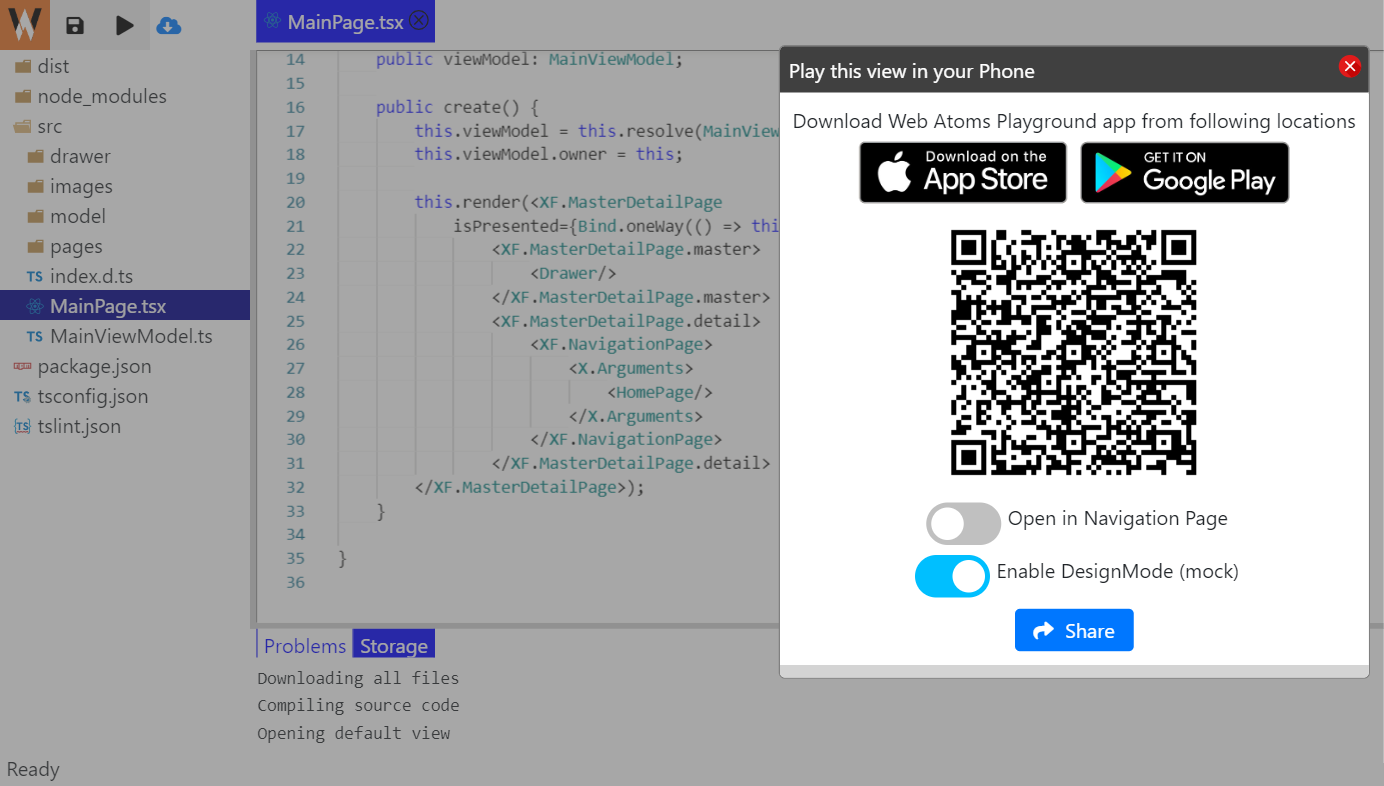Image resolution: width=1384 pixels, height=786 pixels.
Task: Open MainViewModel.ts from the file tree
Action: [130, 336]
